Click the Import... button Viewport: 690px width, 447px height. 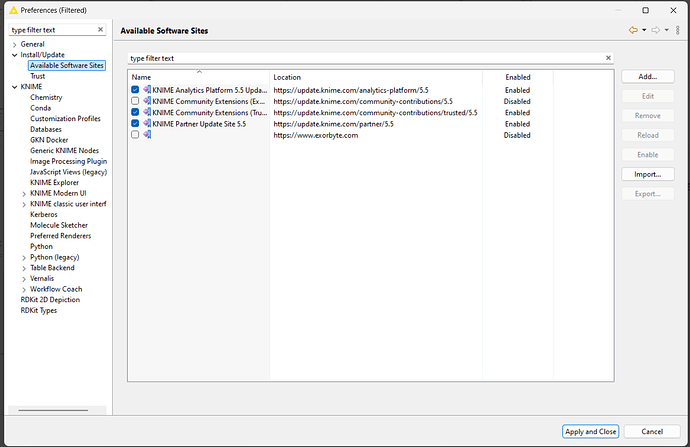pyautogui.click(x=648, y=174)
